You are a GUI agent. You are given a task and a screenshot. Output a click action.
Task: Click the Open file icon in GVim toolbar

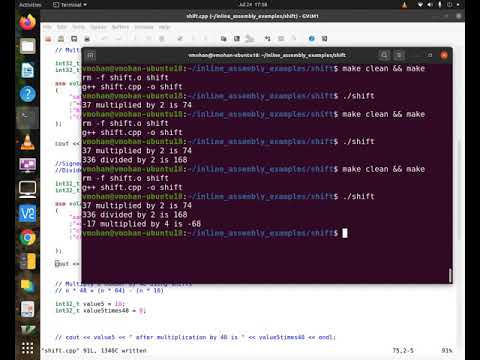tap(48, 39)
